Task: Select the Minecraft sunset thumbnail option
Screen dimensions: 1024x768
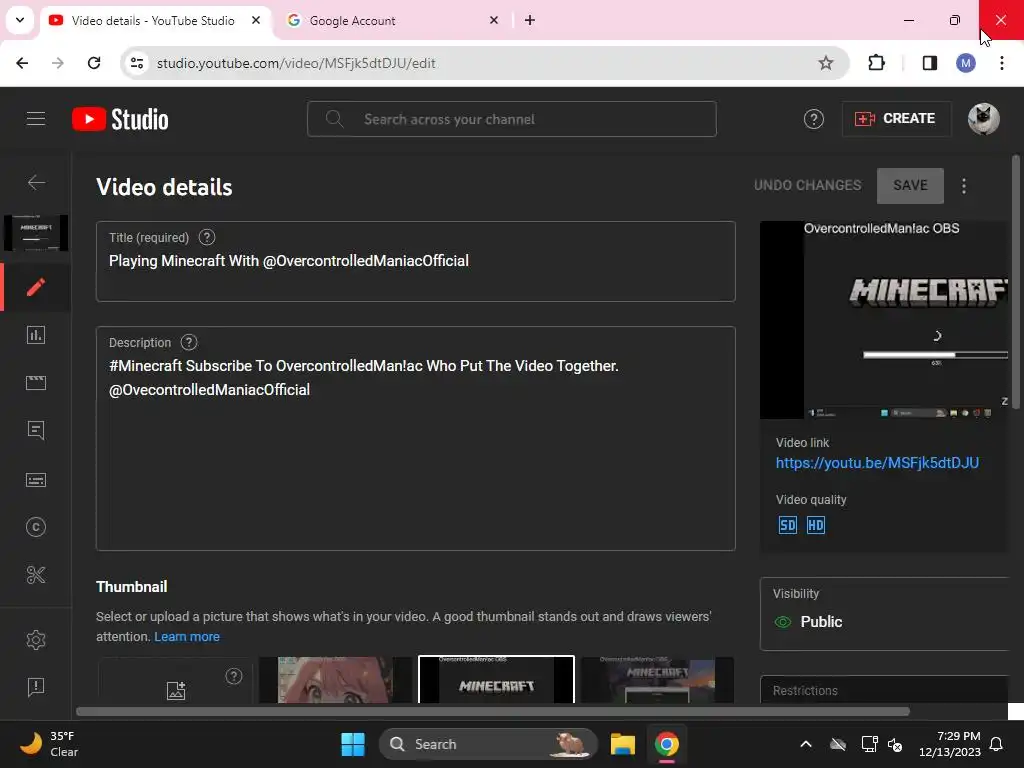Action: (657, 680)
